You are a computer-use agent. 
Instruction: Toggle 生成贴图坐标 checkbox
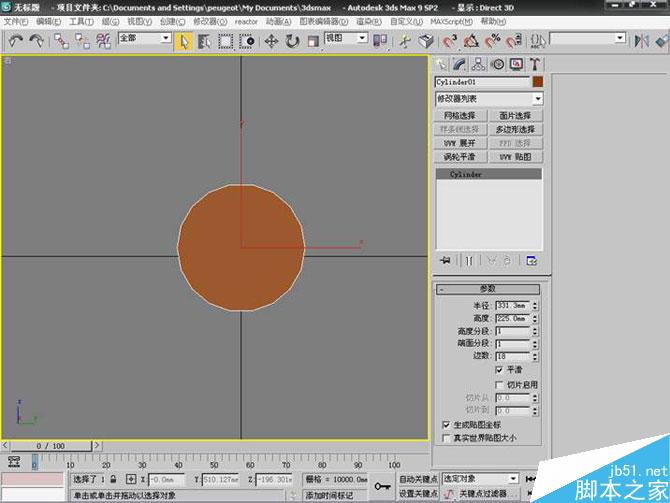coord(445,424)
